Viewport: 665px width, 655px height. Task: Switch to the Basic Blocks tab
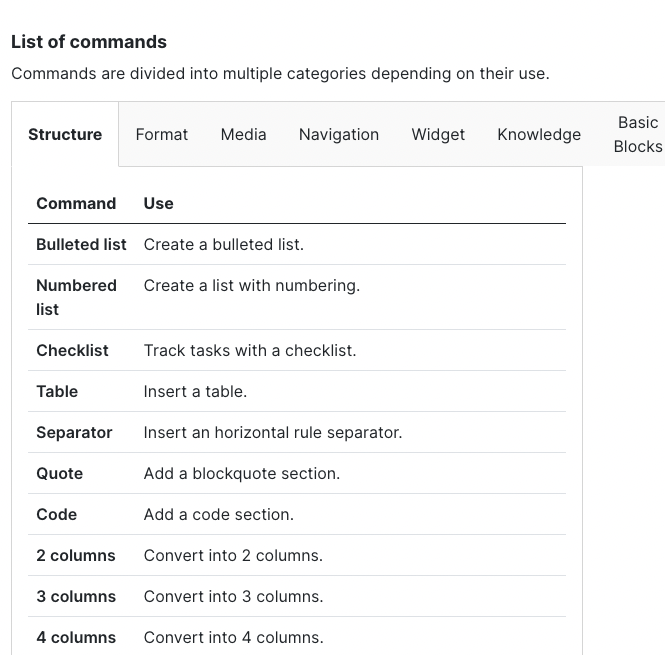[x=637, y=134]
